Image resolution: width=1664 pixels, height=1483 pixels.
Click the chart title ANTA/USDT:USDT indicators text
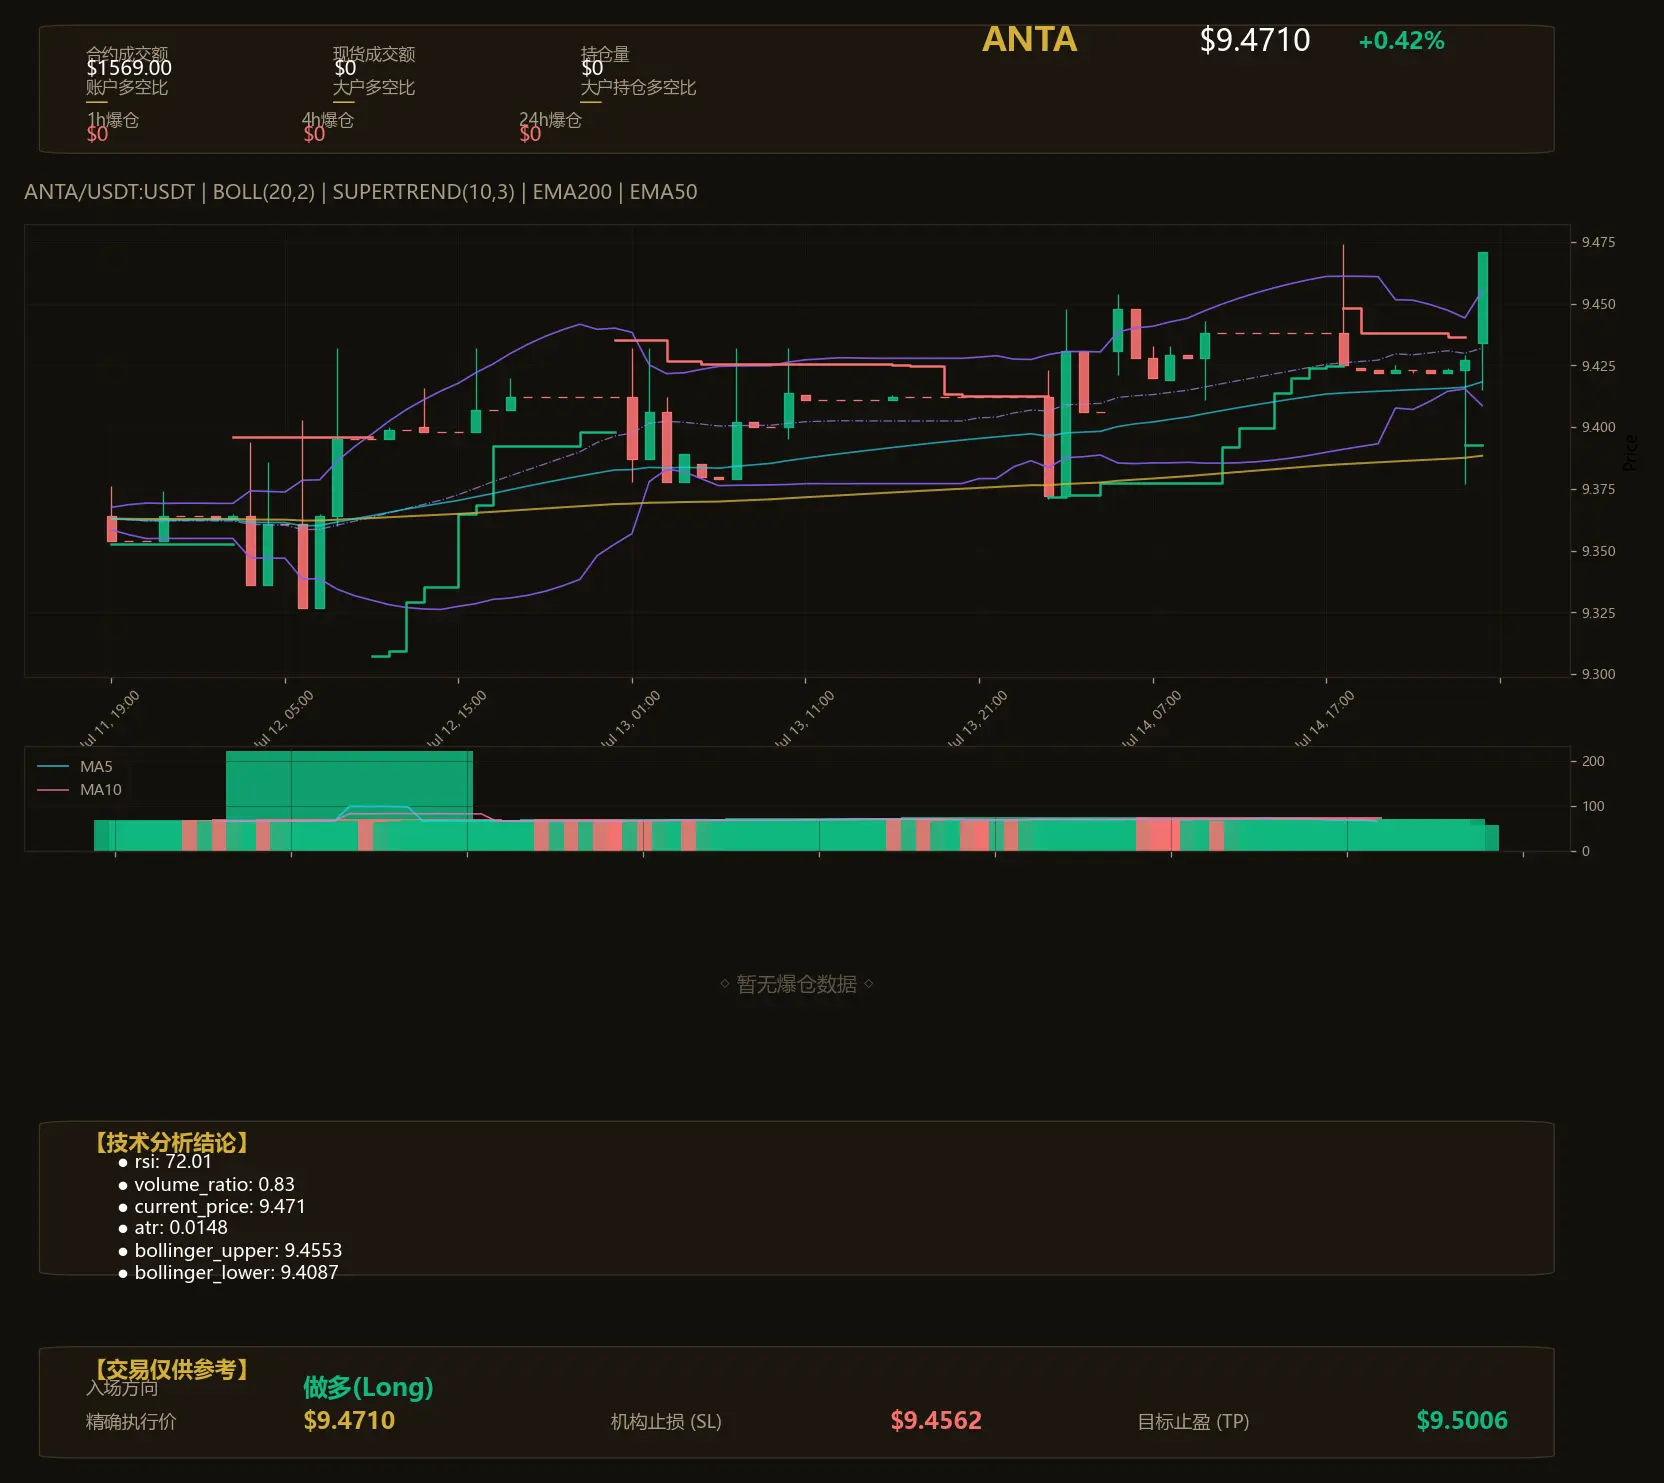361,192
